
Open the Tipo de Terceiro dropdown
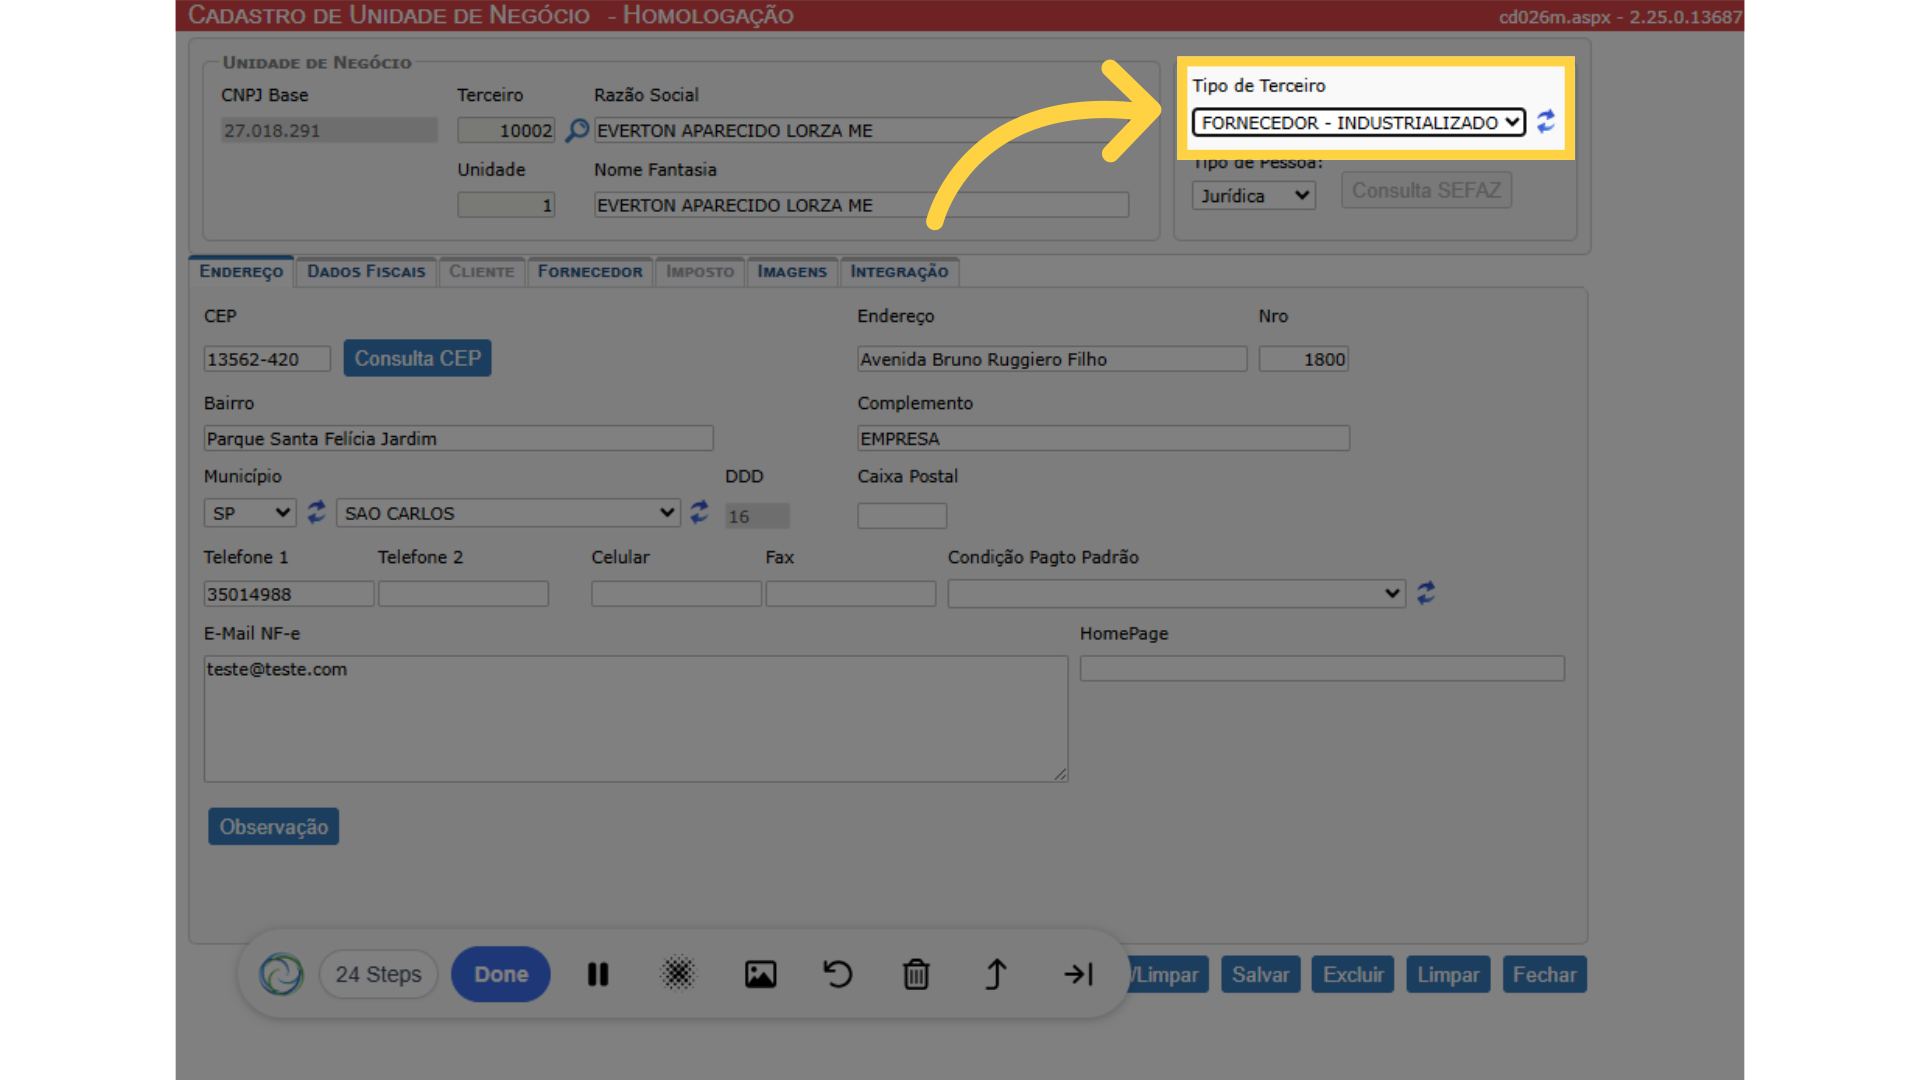click(1358, 122)
